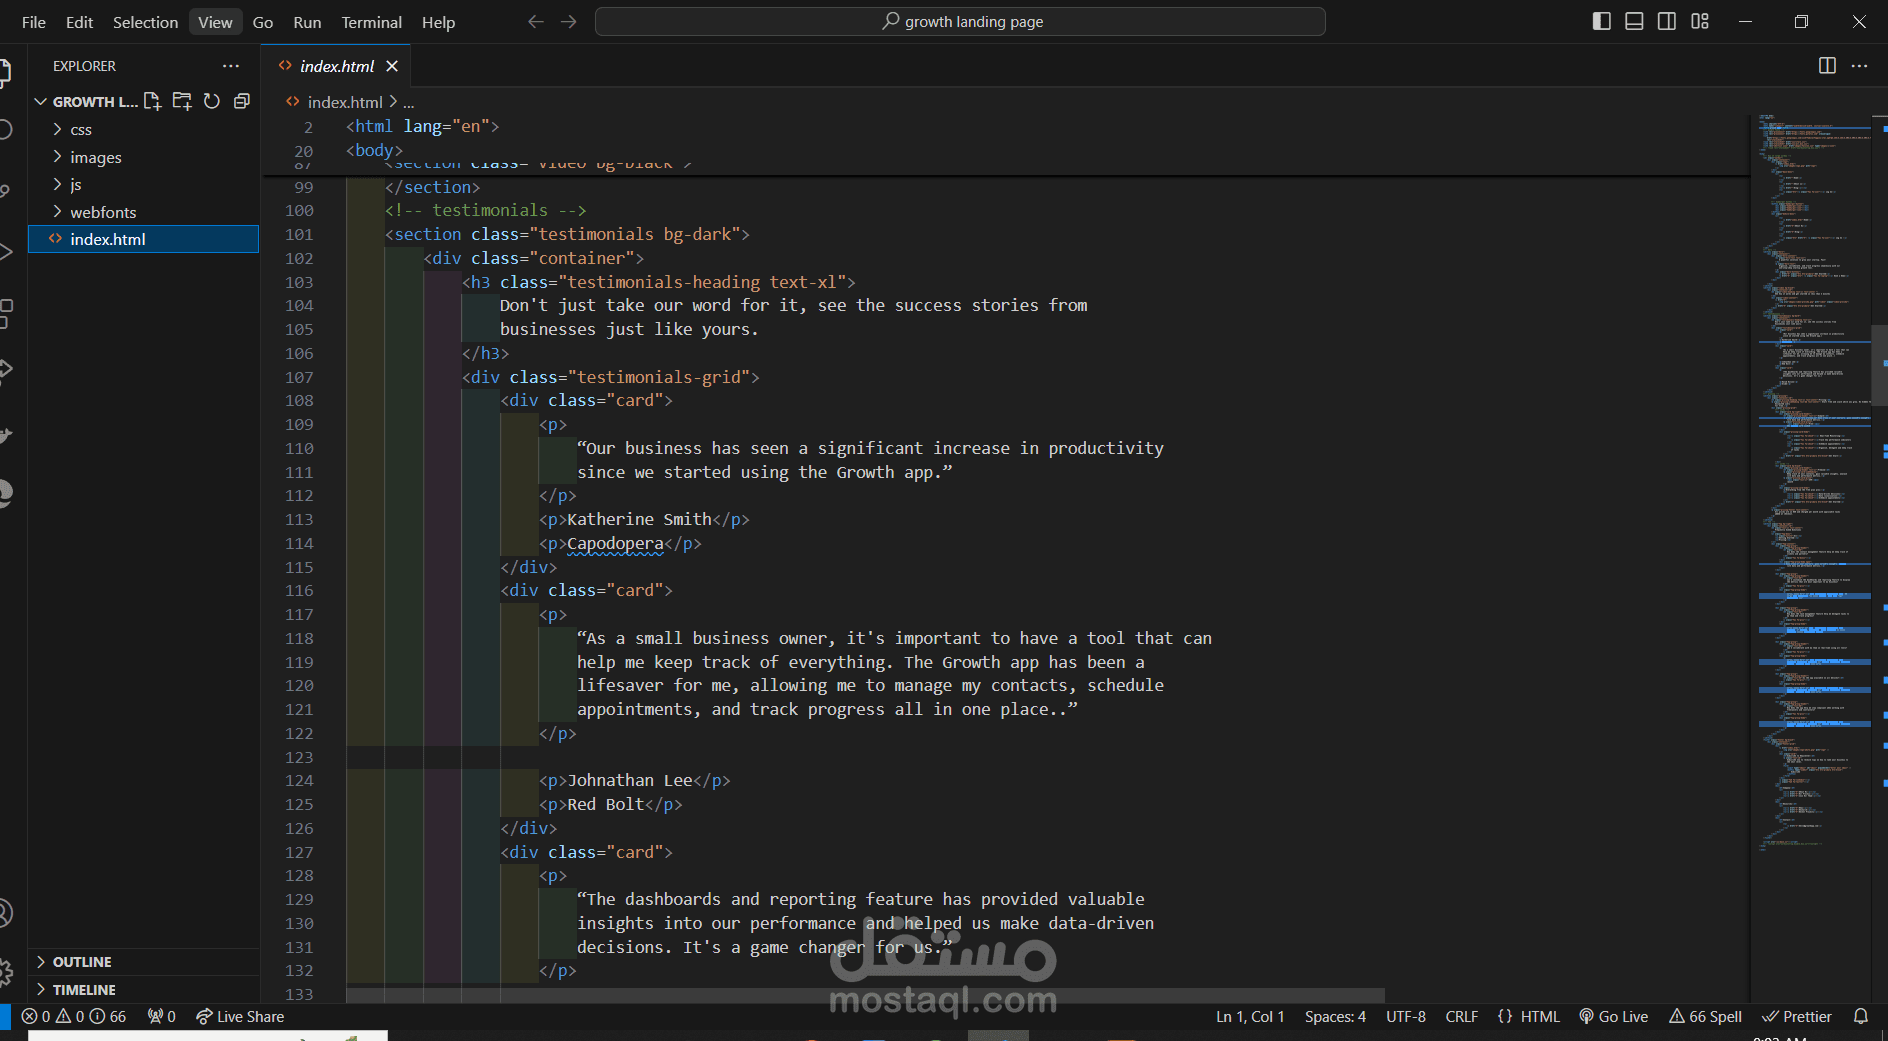Launch Go Live server
The height and width of the screenshot is (1041, 1888).
[1613, 1016]
